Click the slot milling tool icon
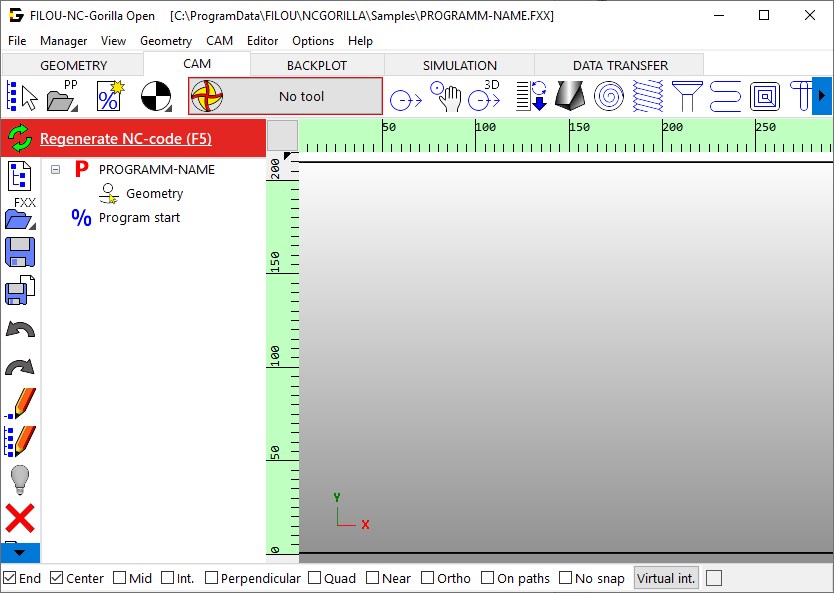 pyautogui.click(x=800, y=96)
